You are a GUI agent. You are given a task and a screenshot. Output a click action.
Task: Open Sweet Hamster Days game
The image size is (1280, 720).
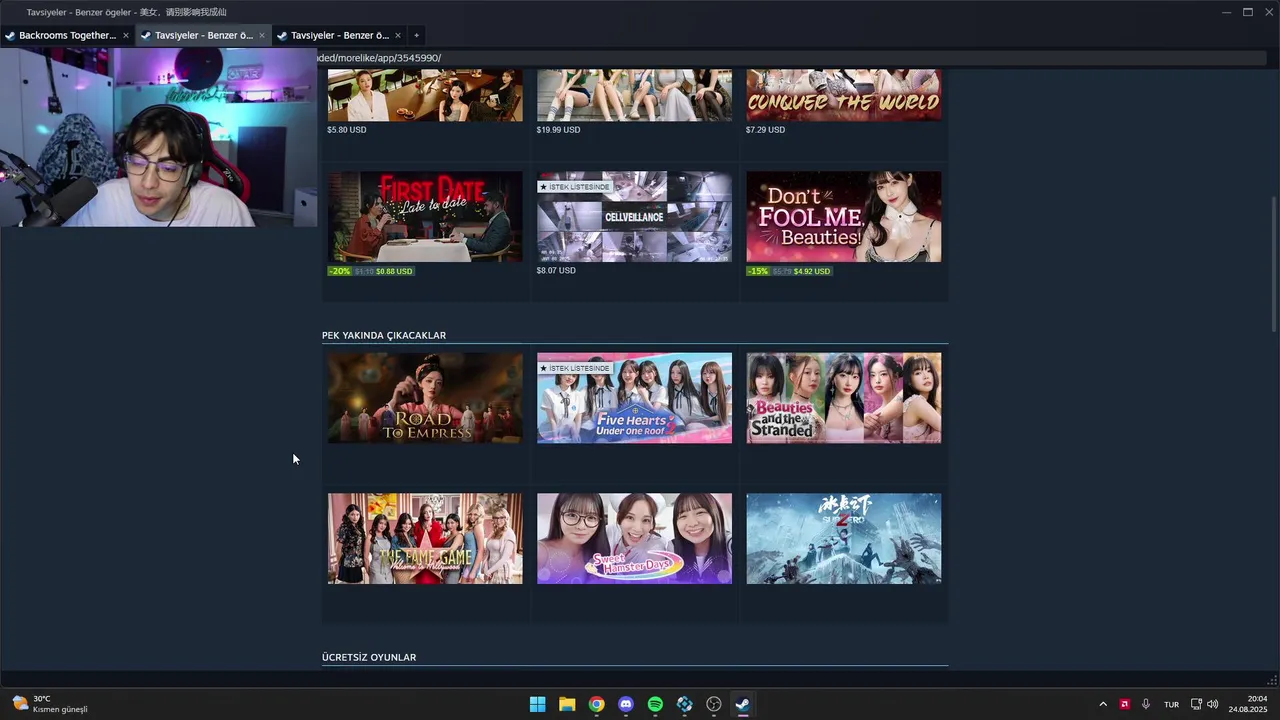click(x=634, y=539)
